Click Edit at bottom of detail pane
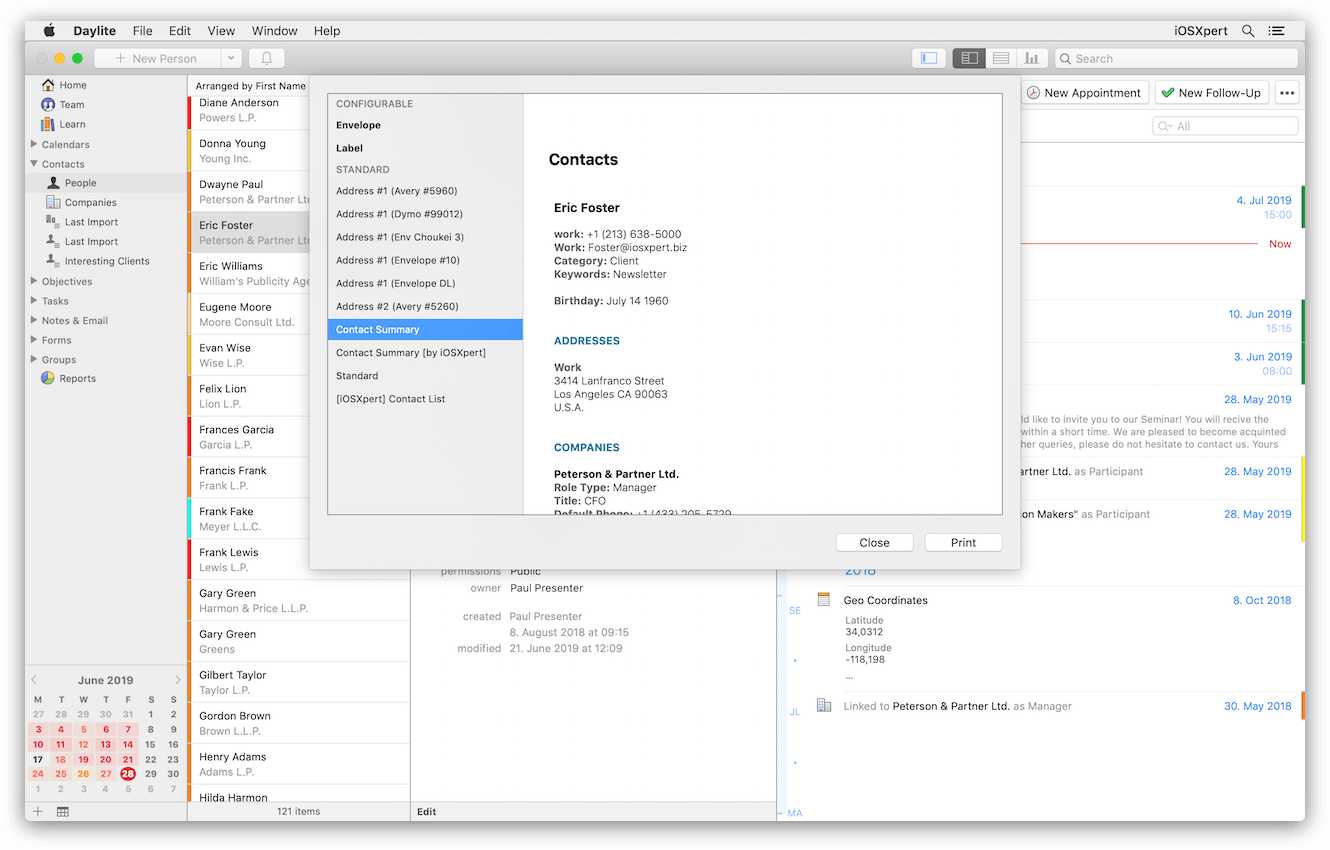 [x=427, y=812]
